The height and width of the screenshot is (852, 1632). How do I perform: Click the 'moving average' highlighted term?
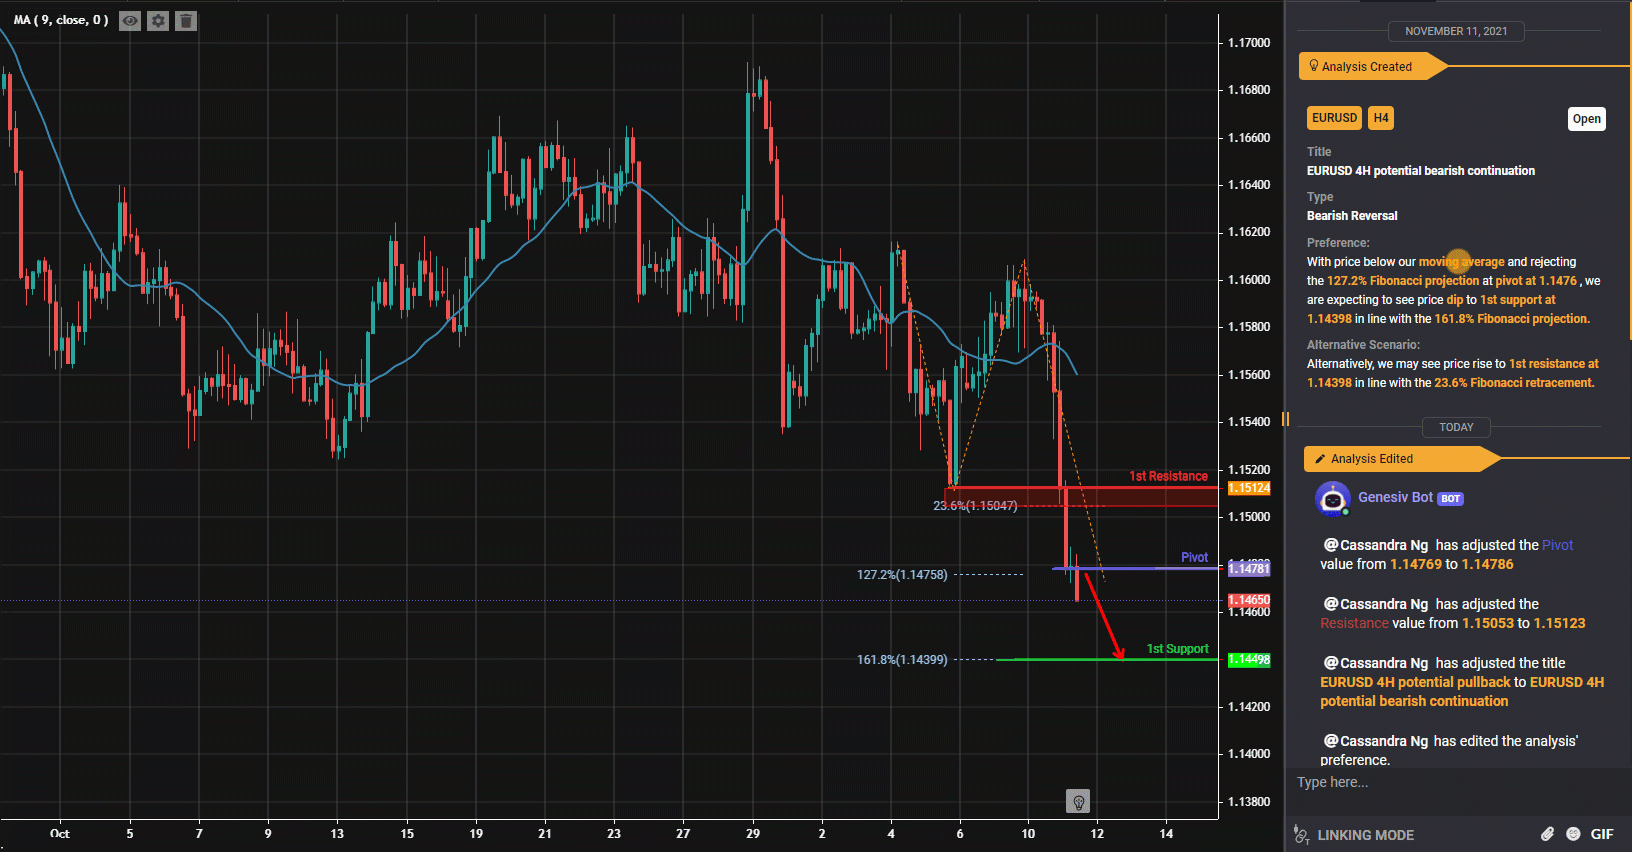coord(1461,262)
